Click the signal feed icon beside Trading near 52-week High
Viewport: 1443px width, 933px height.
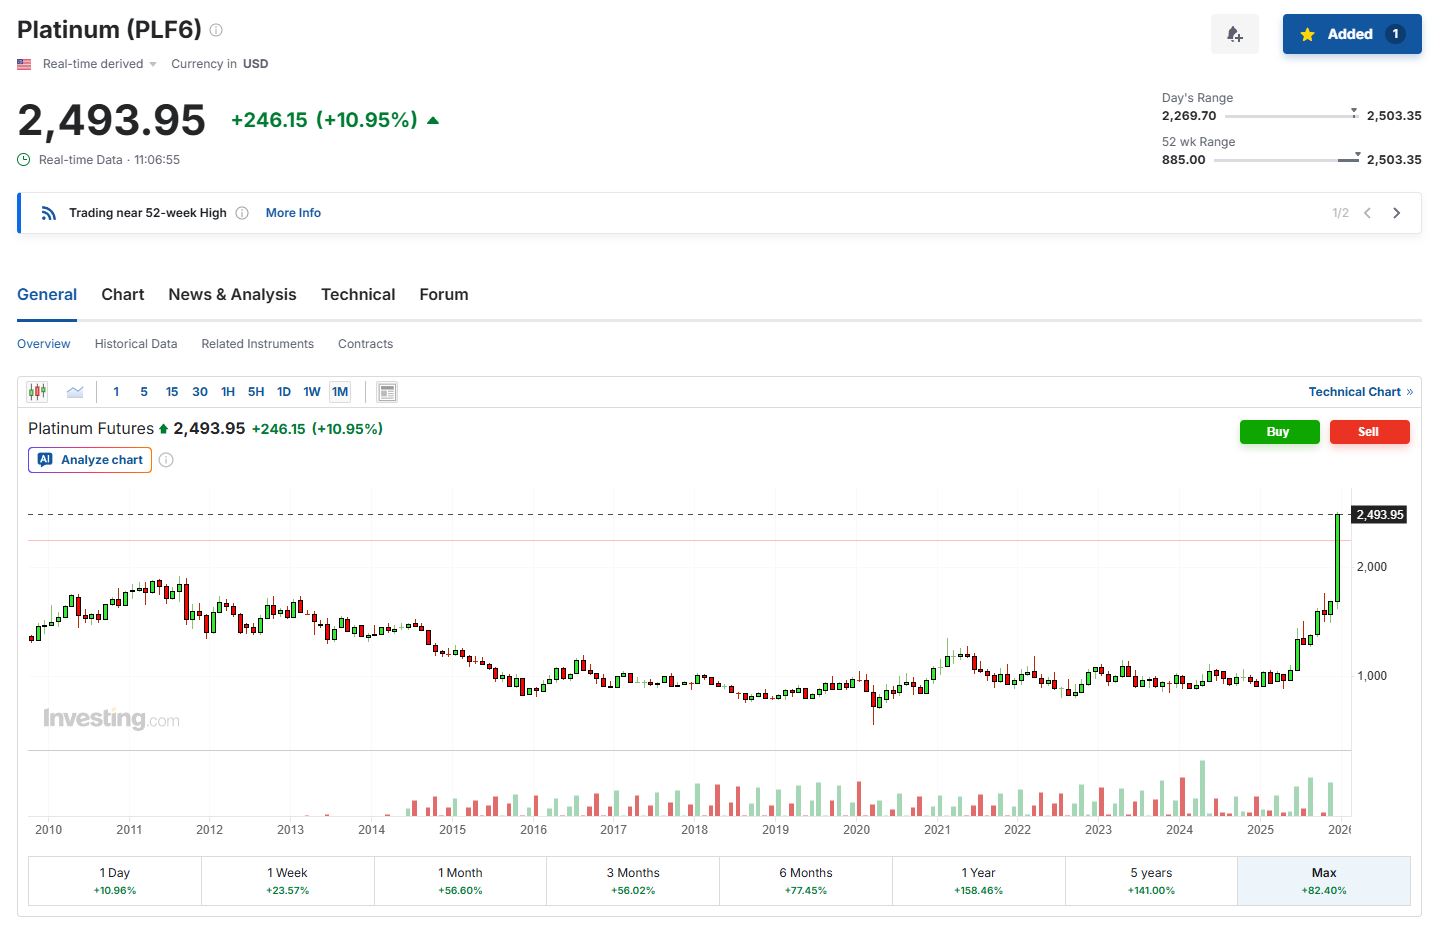[48, 213]
